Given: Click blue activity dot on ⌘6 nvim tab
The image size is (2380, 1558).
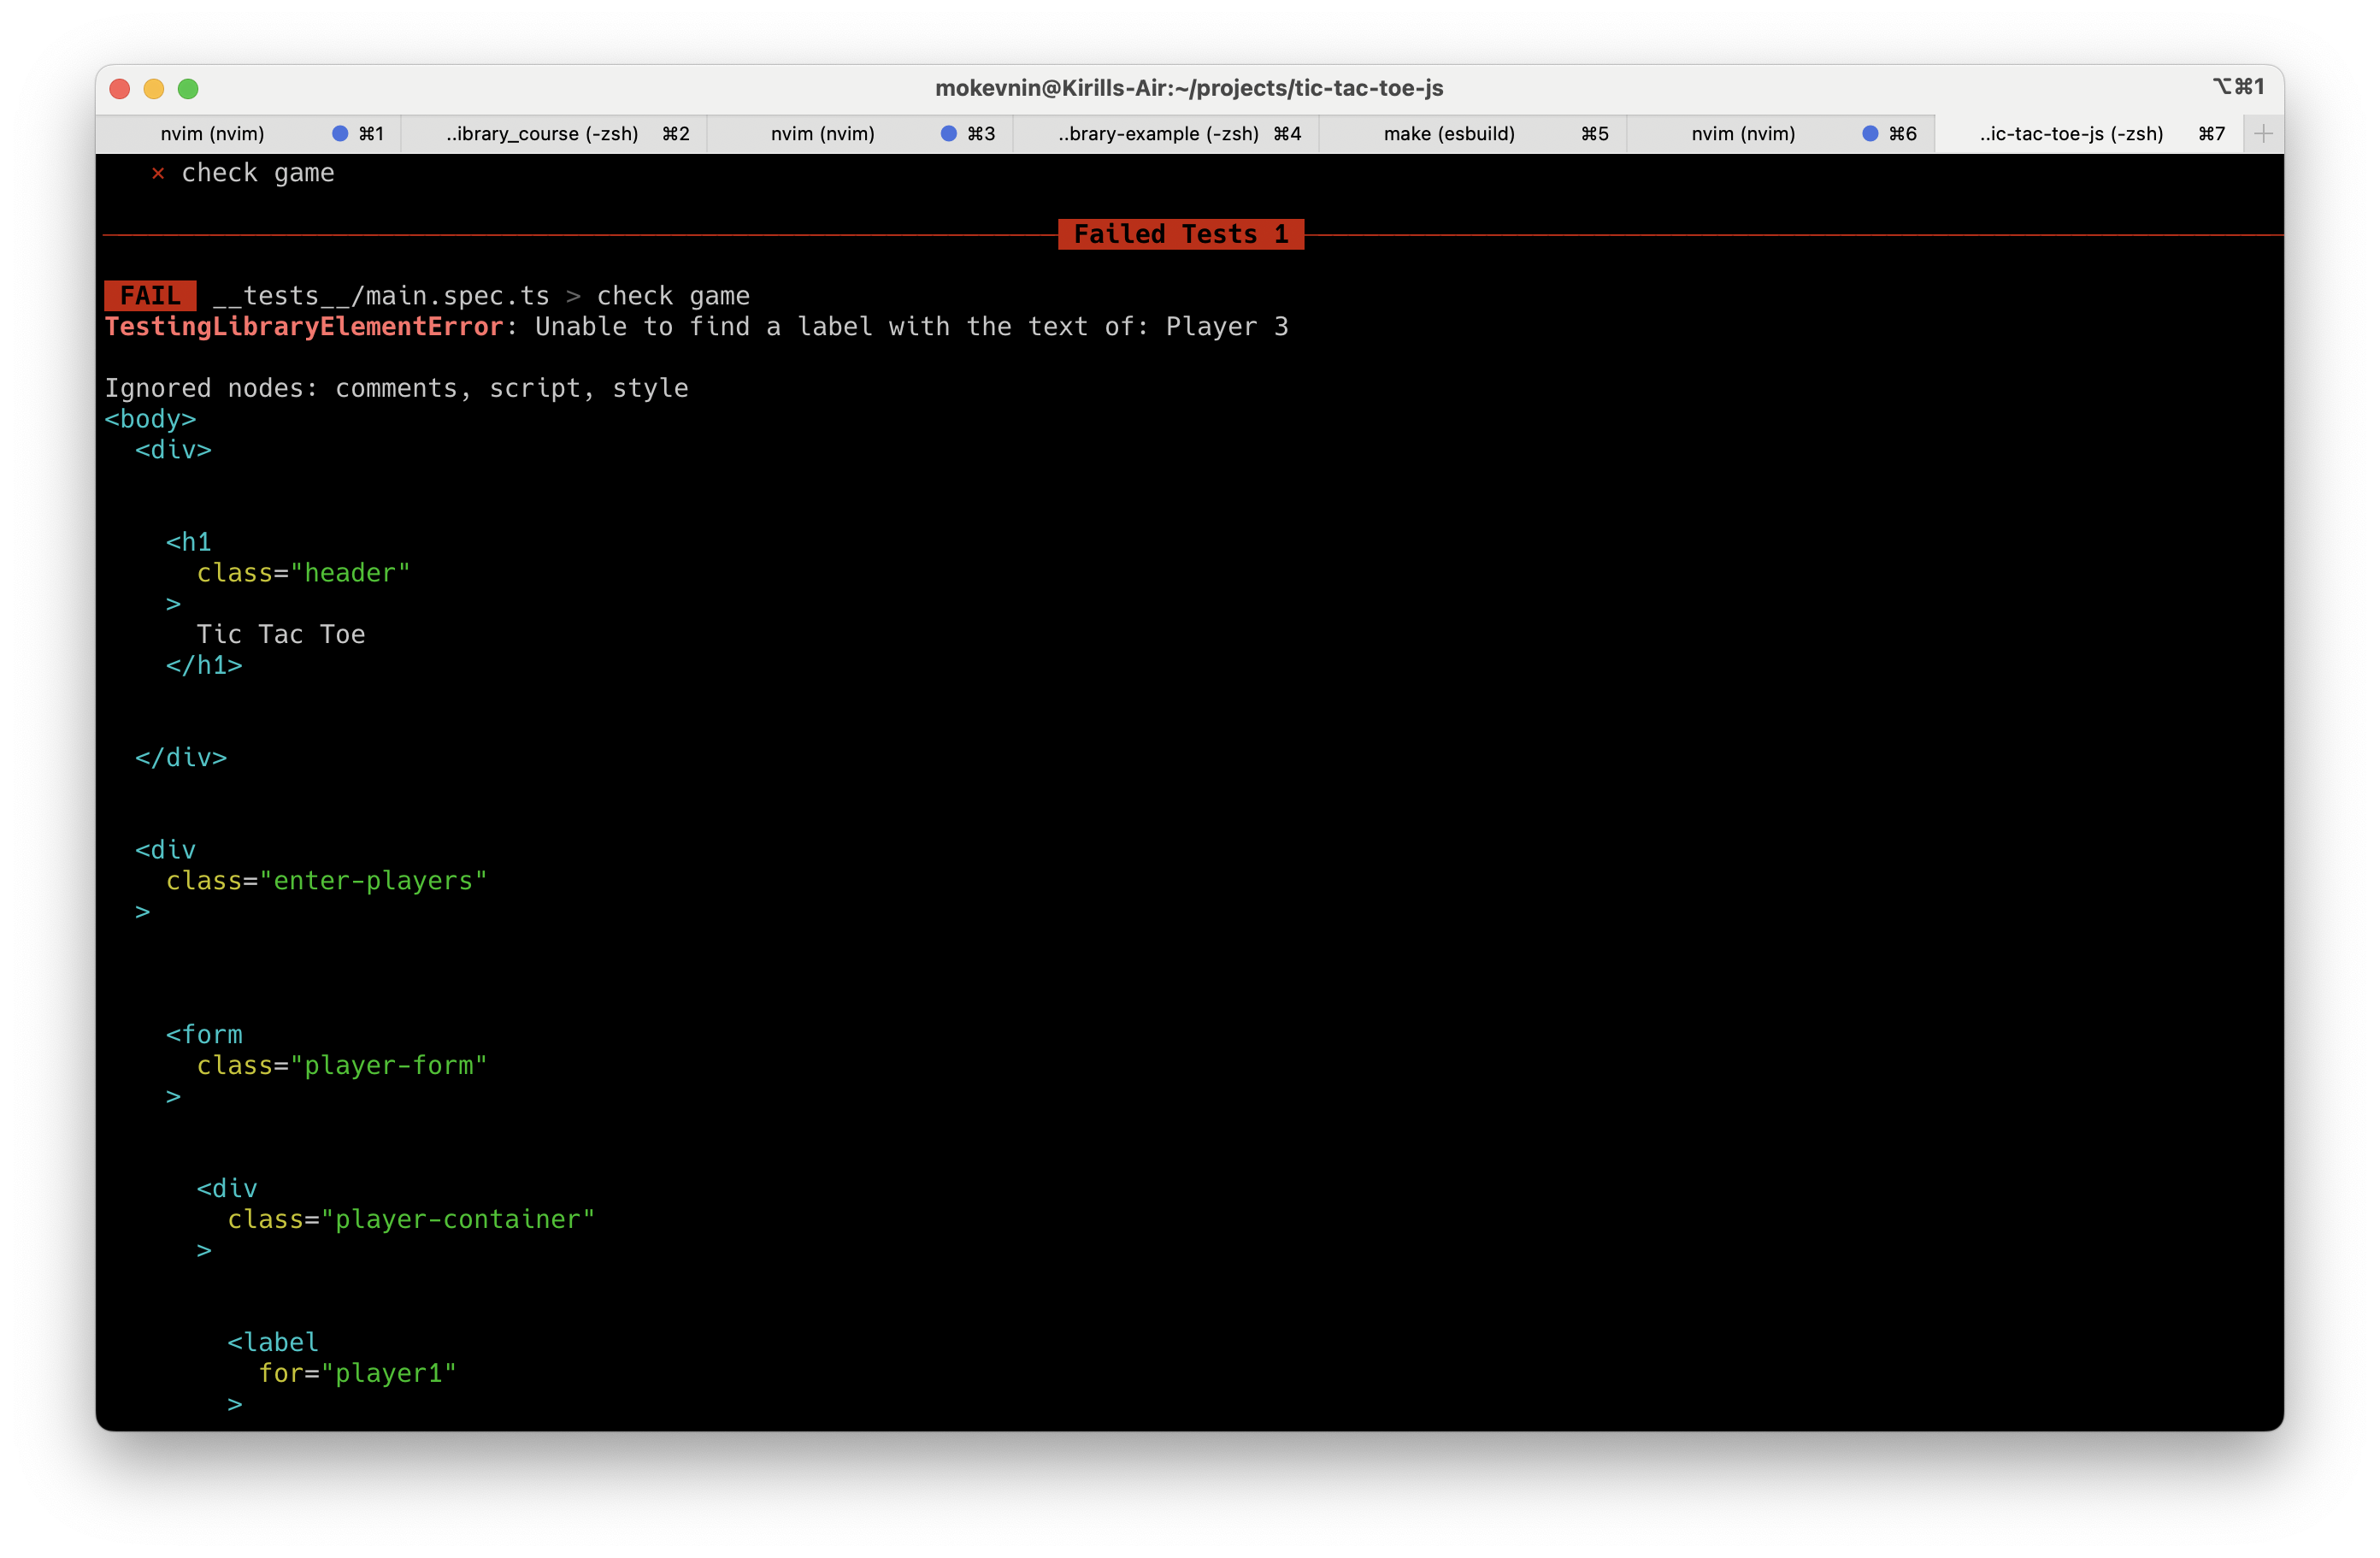Looking at the screenshot, I should tap(1869, 134).
